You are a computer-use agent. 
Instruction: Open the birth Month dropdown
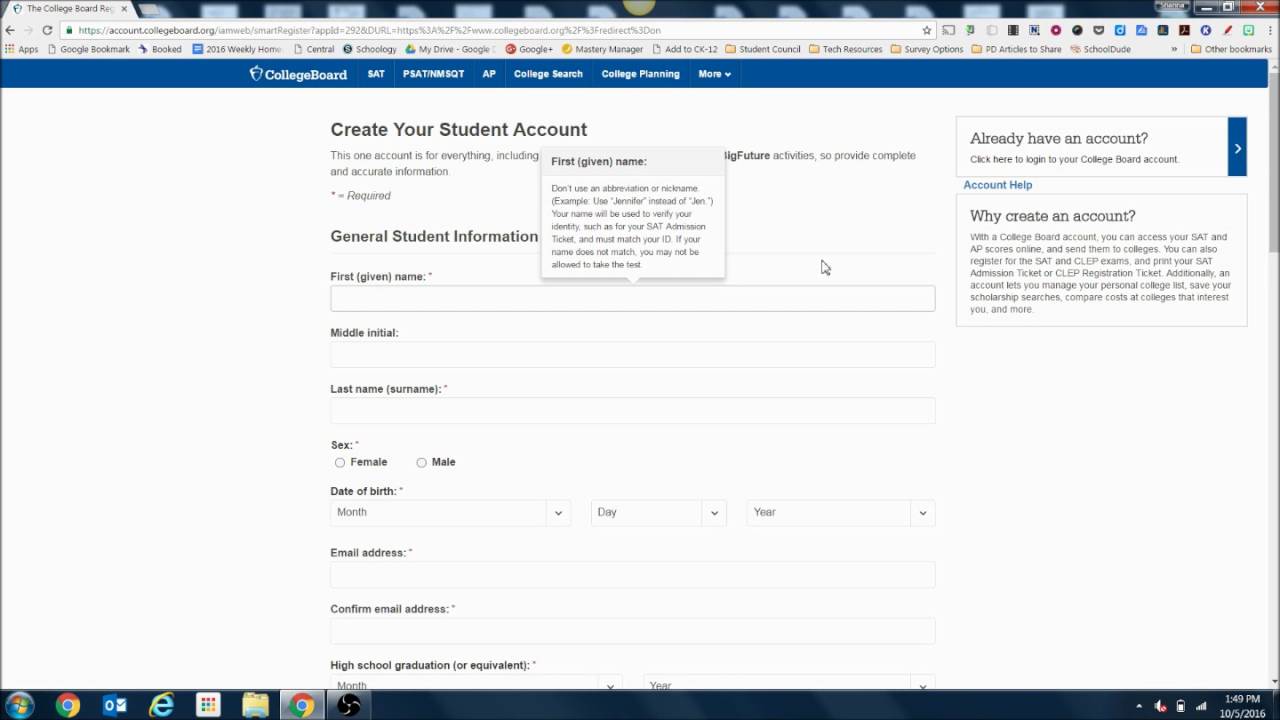click(450, 512)
